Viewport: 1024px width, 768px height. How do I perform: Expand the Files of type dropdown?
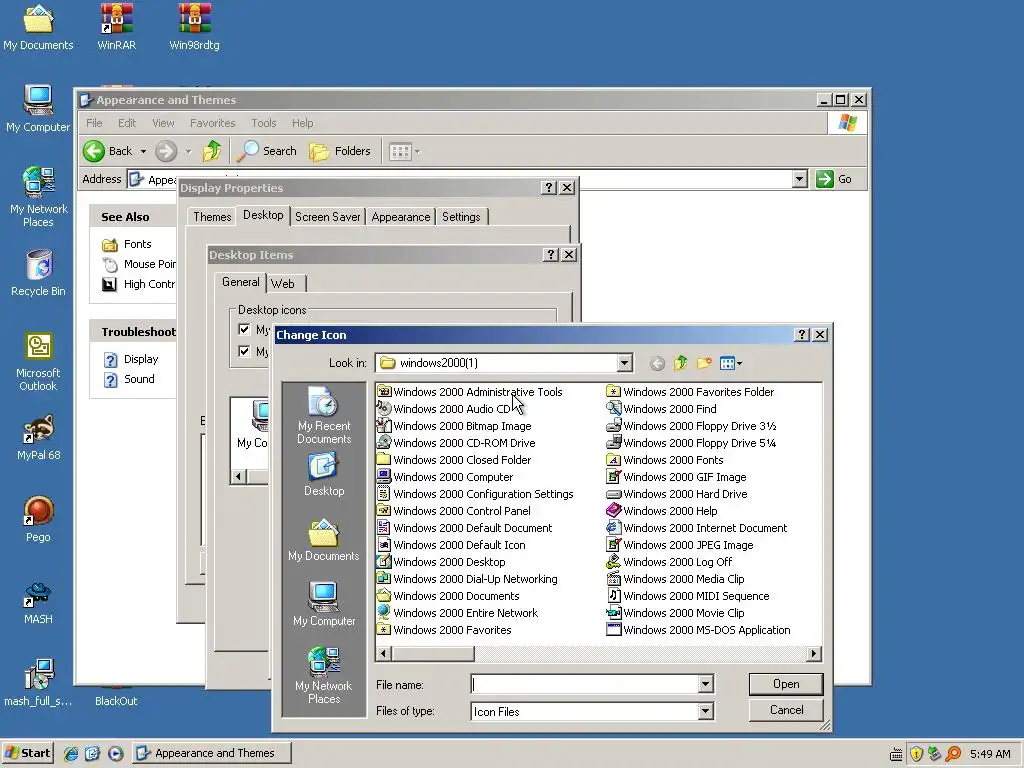point(705,711)
